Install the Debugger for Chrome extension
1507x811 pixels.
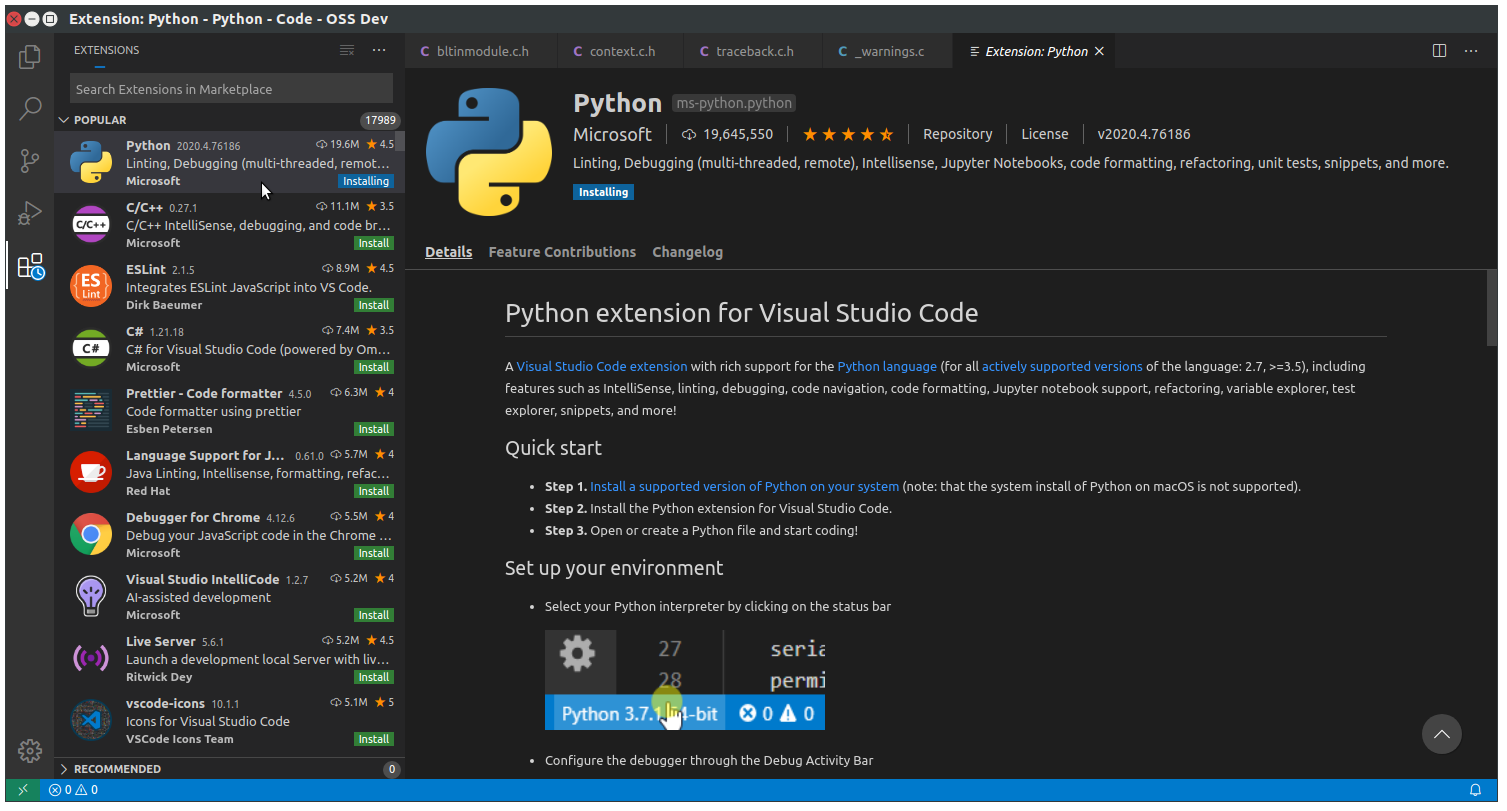[x=374, y=553]
